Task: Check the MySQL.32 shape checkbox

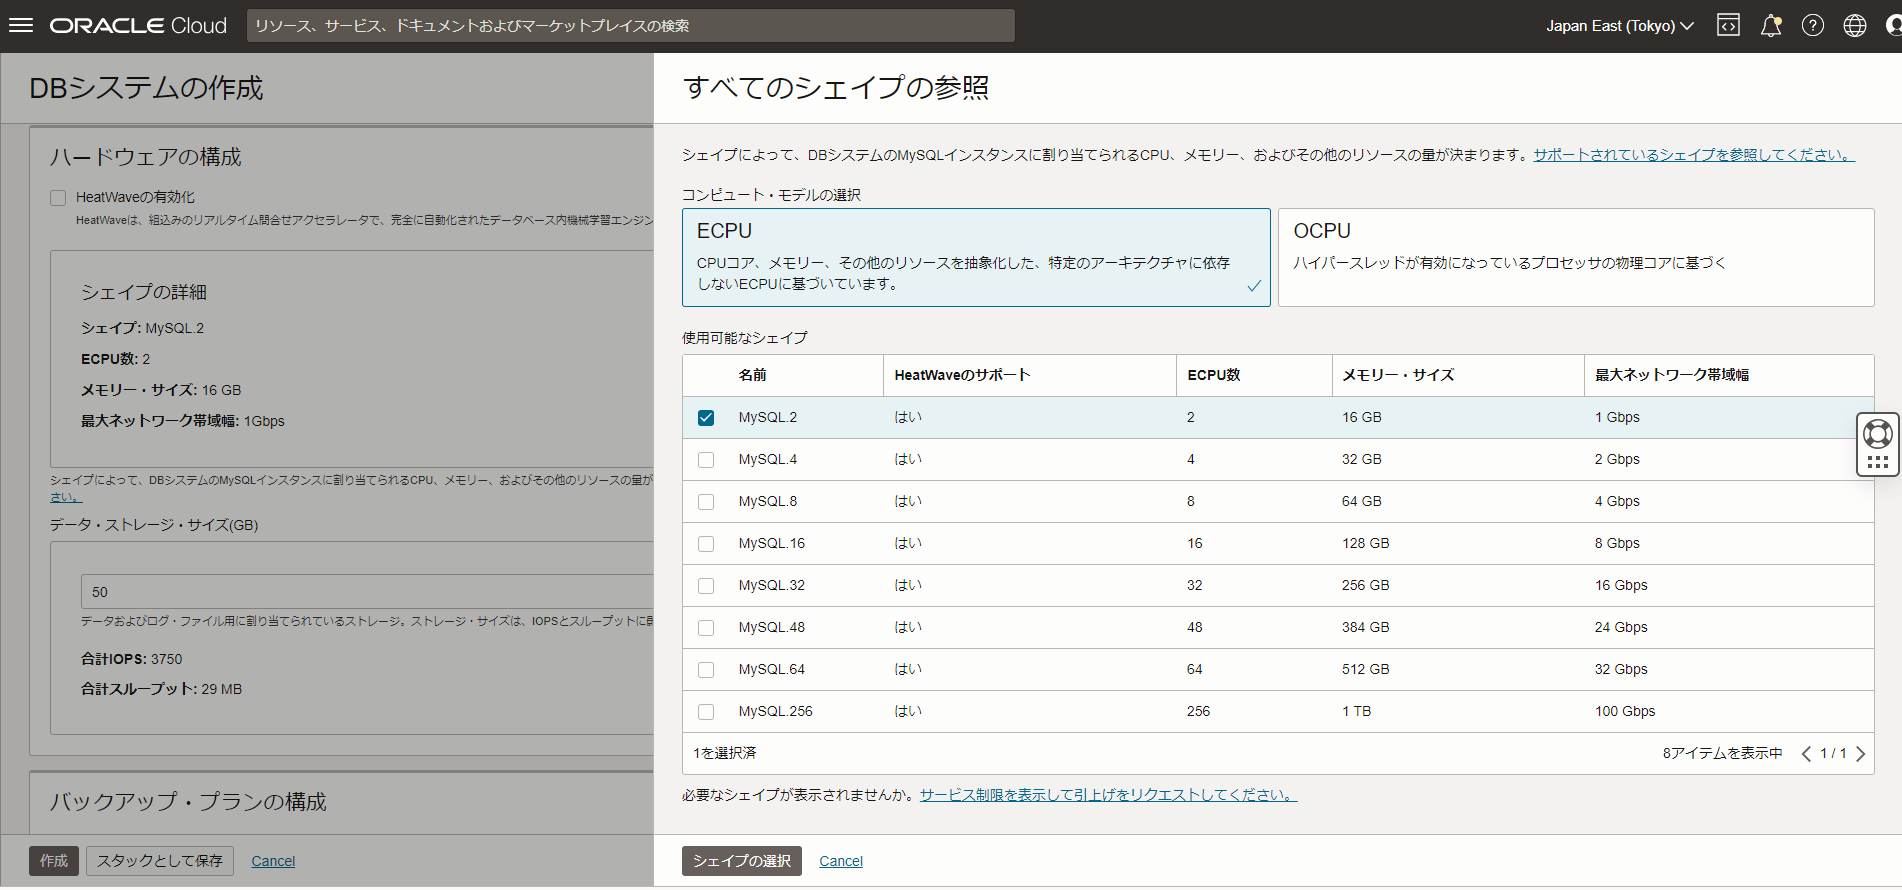Action: click(x=706, y=586)
